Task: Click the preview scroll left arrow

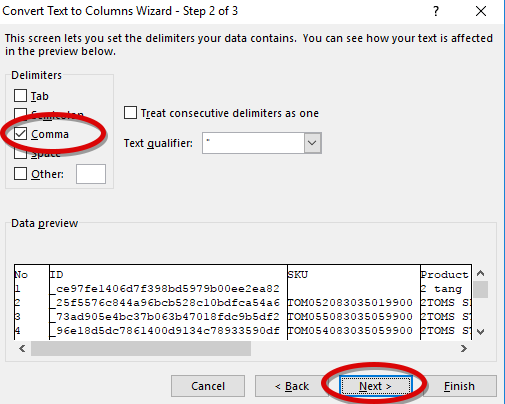Action: pyautogui.click(x=22, y=349)
